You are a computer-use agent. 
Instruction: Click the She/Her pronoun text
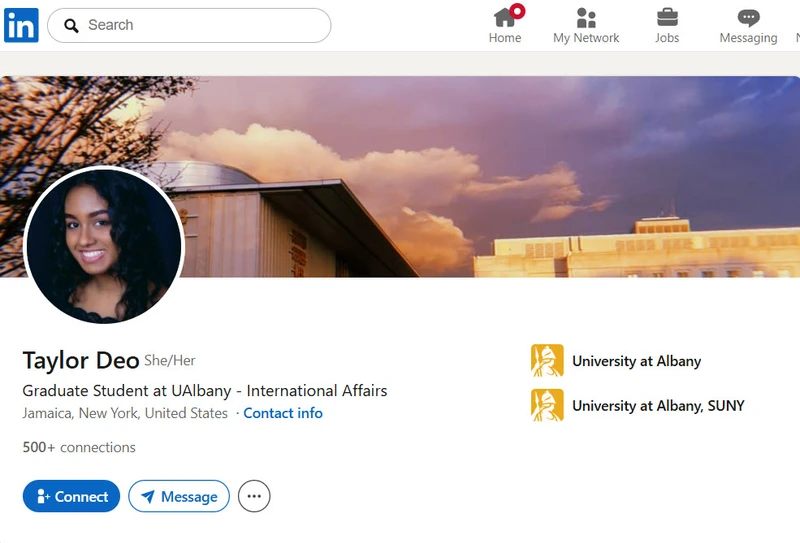pyautogui.click(x=169, y=361)
